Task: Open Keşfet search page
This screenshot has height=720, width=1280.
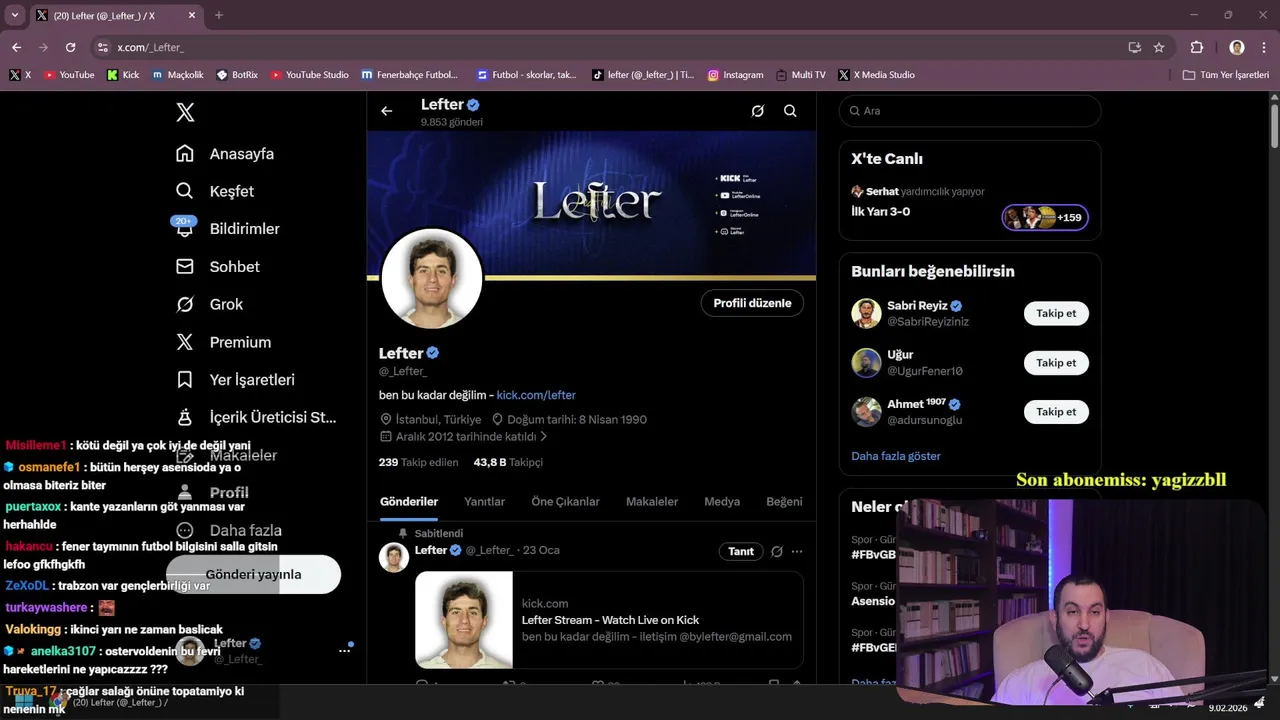Action: tap(215, 191)
